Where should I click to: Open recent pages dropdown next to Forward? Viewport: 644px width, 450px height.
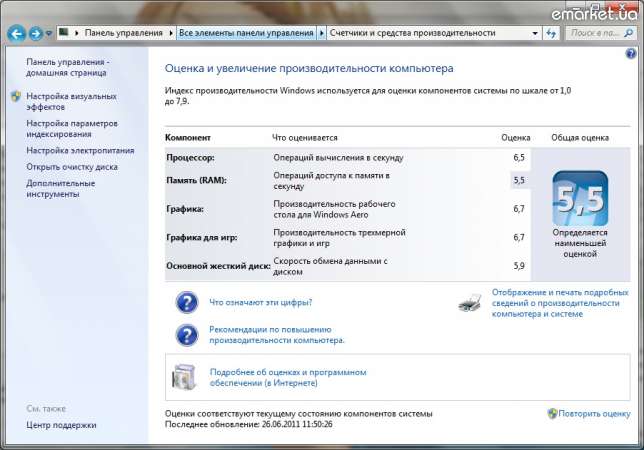click(49, 33)
